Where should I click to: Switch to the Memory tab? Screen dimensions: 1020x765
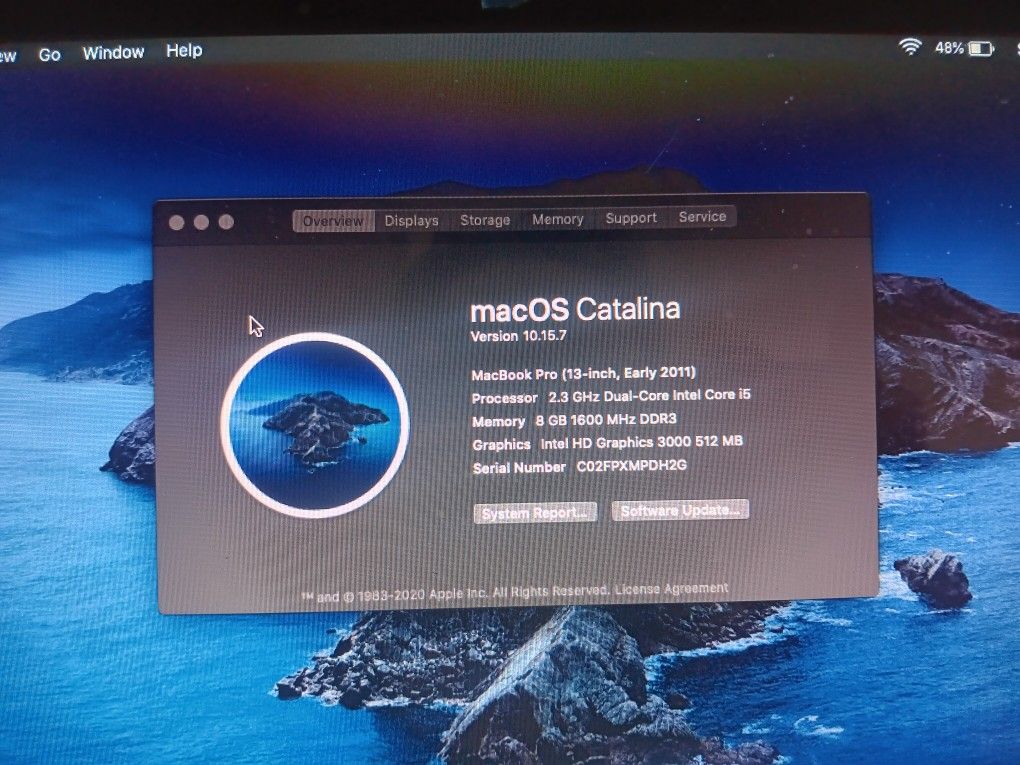coord(557,219)
